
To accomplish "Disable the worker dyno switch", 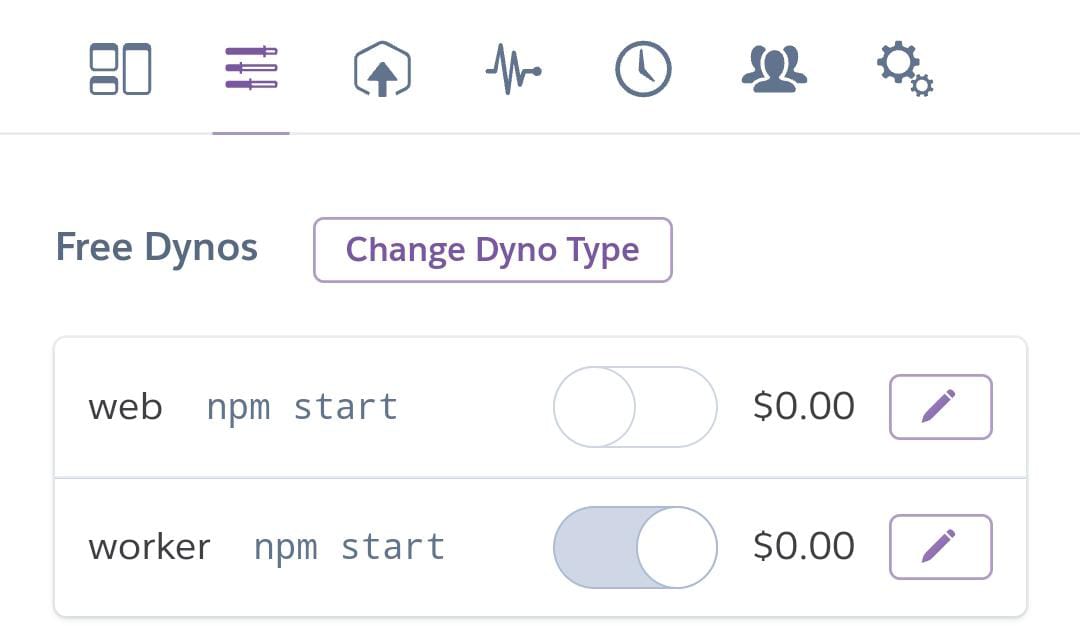I will coord(635,547).
